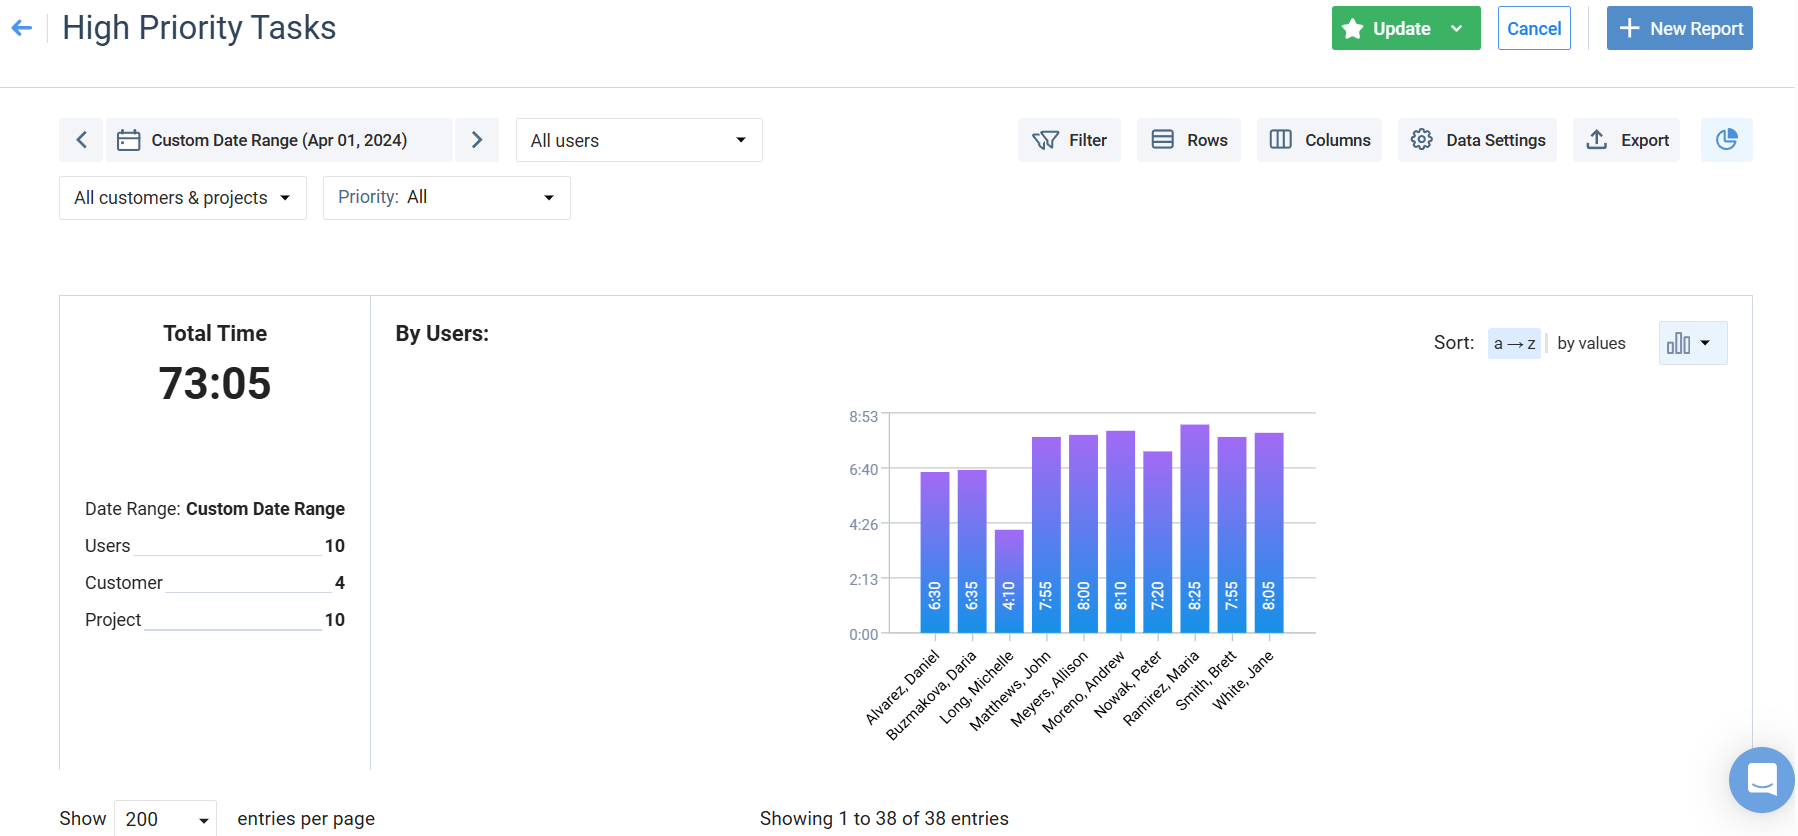Open the Filter options
This screenshot has height=836, width=1798.
pyautogui.click(x=1069, y=140)
